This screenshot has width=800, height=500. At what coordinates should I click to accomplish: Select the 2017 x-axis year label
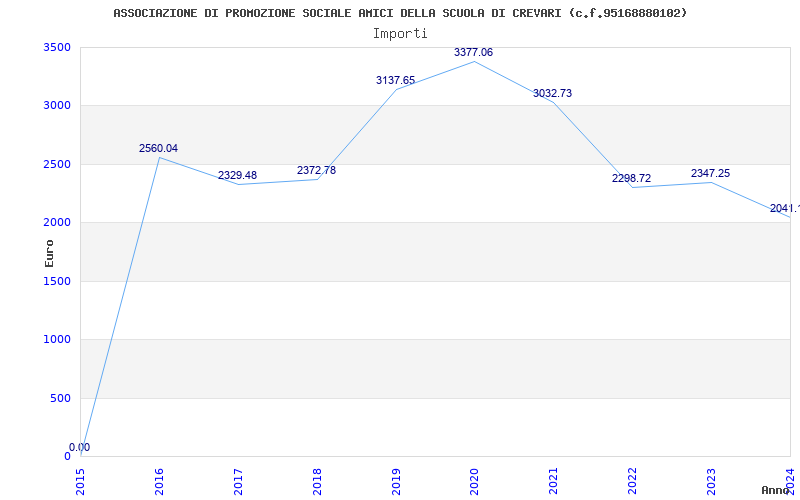point(238,481)
